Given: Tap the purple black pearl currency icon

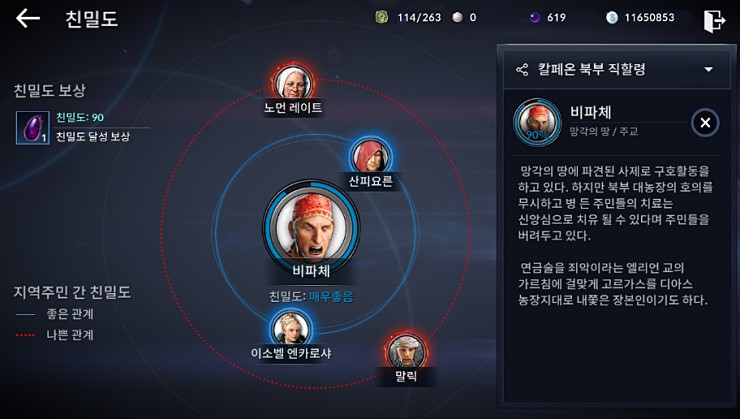Looking at the screenshot, I should tap(535, 18).
